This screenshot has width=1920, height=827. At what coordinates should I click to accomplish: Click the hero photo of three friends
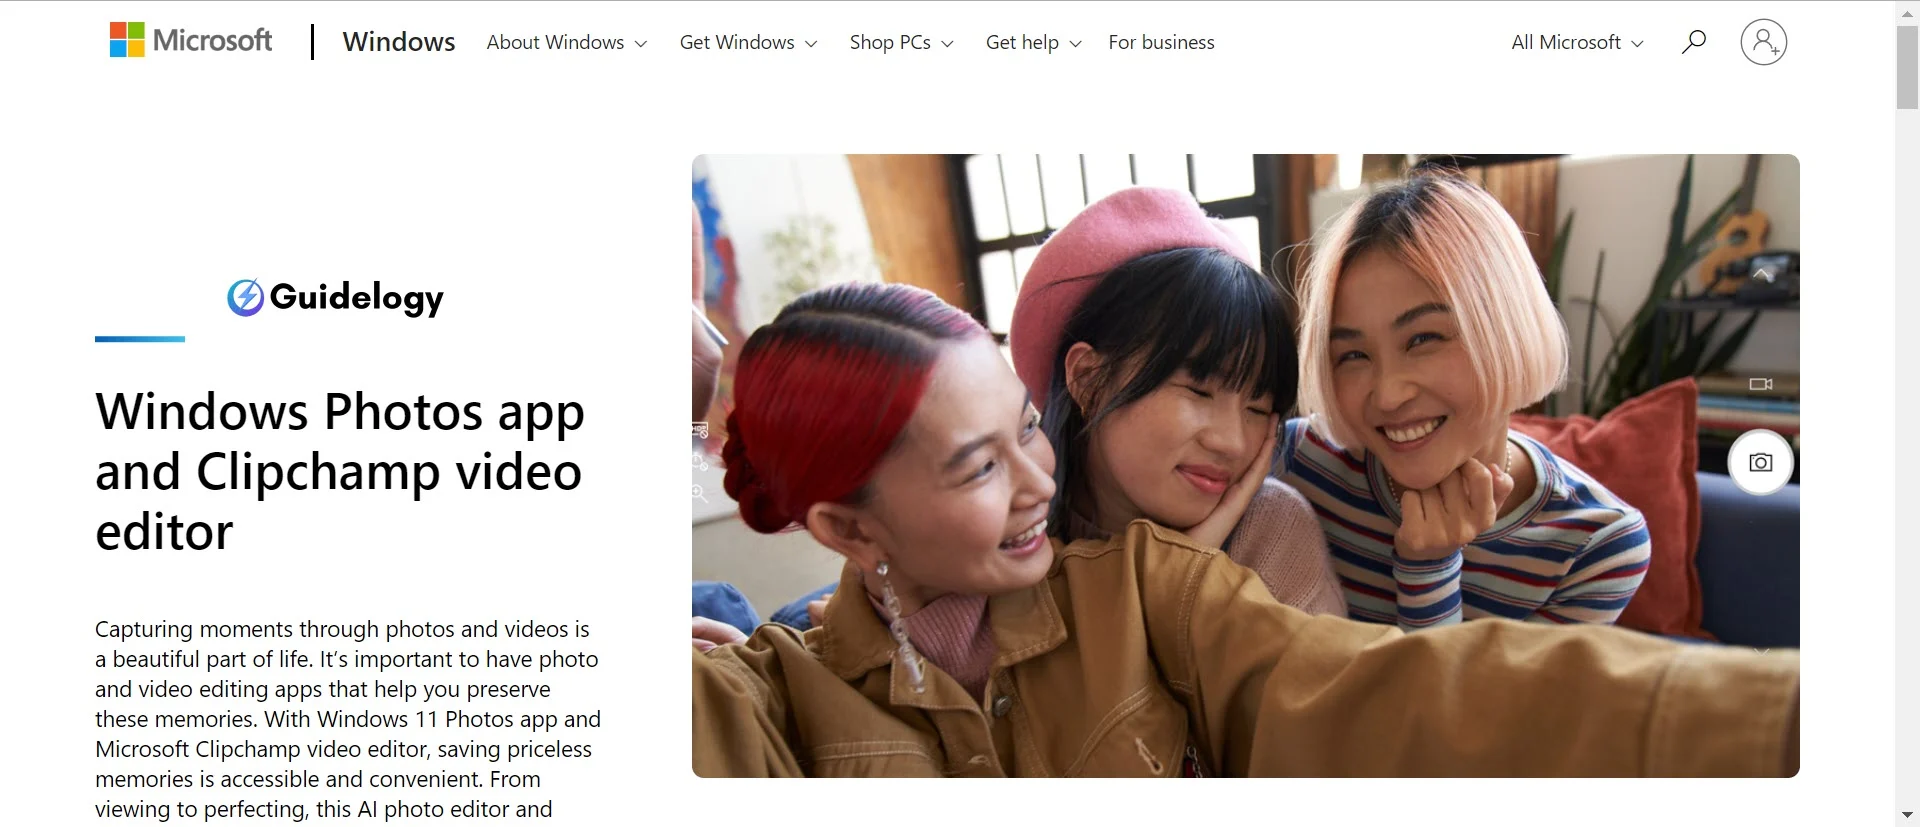coord(1245,466)
